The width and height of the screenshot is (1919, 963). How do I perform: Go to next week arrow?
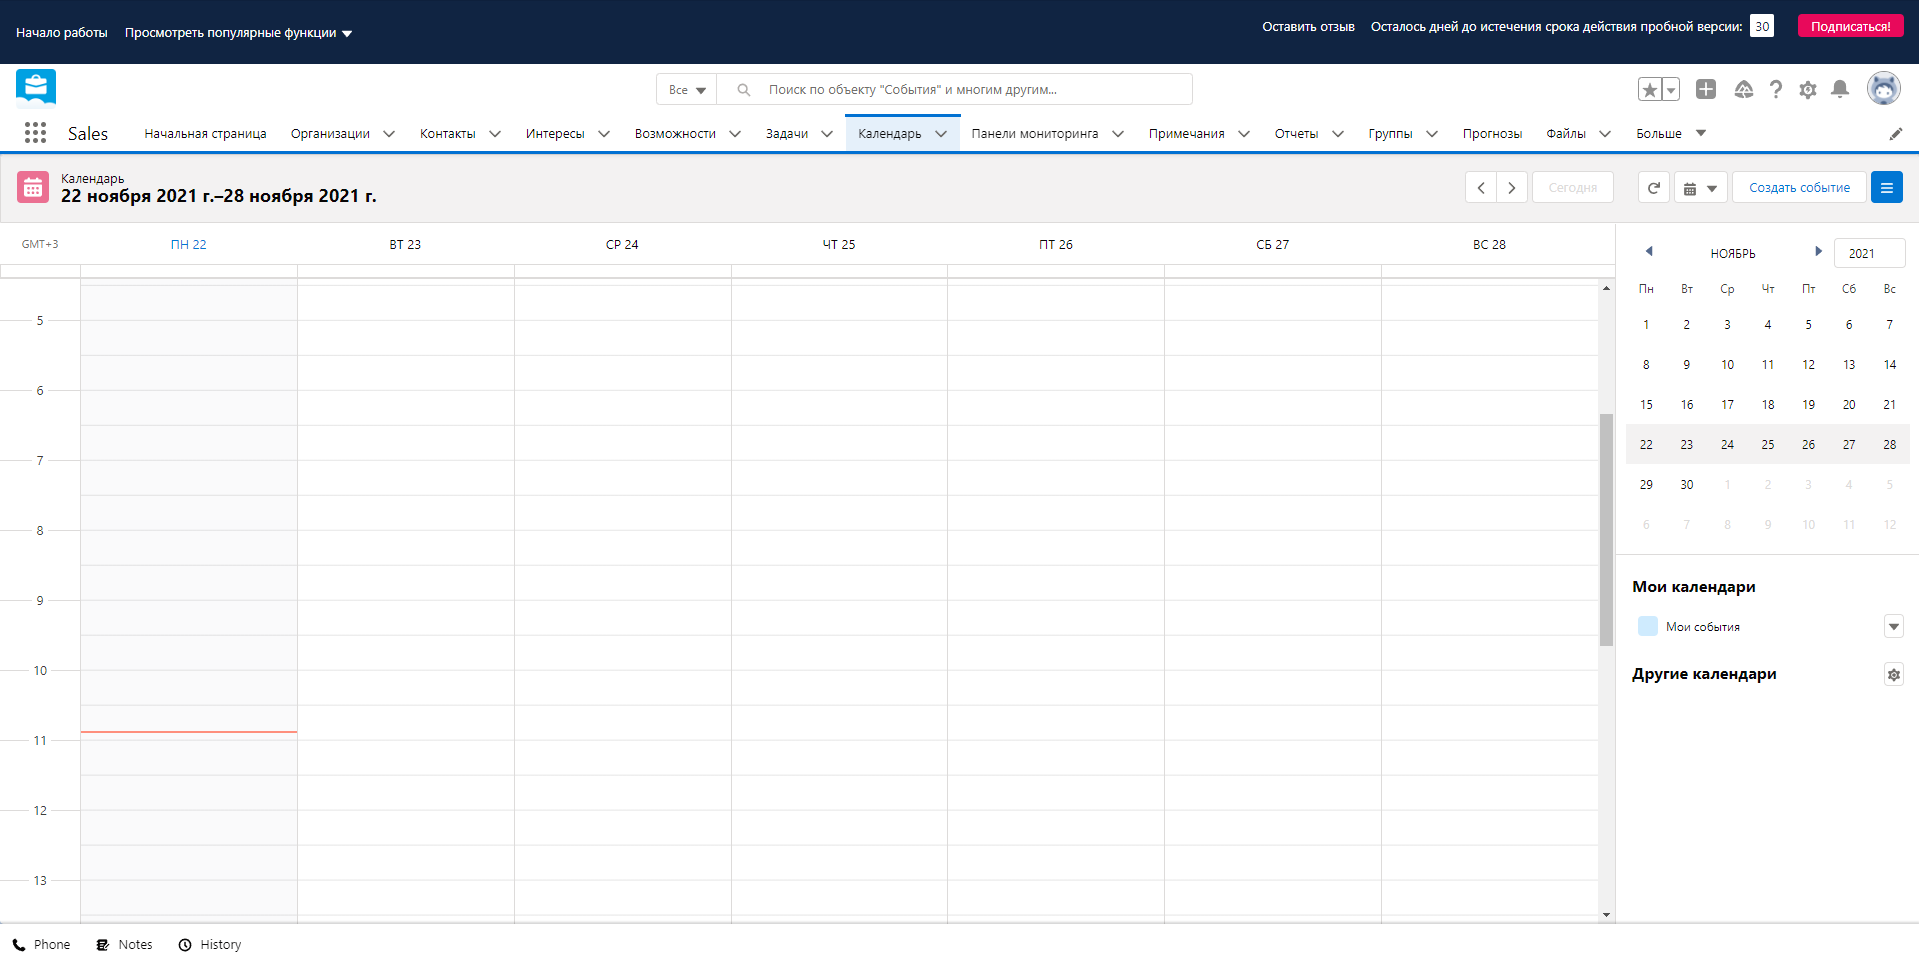click(1512, 188)
